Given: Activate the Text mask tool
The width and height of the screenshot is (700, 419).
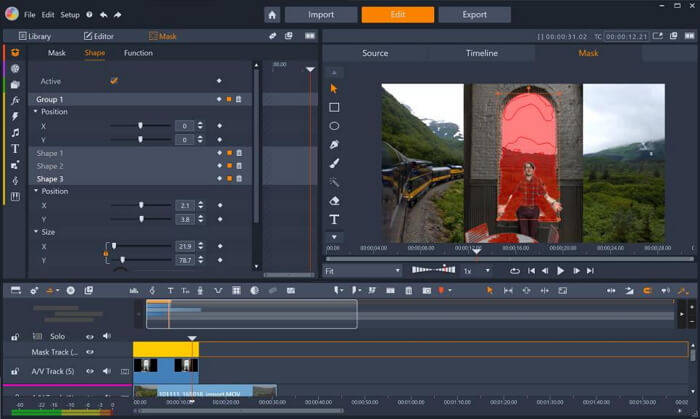Looking at the screenshot, I should coord(334,219).
